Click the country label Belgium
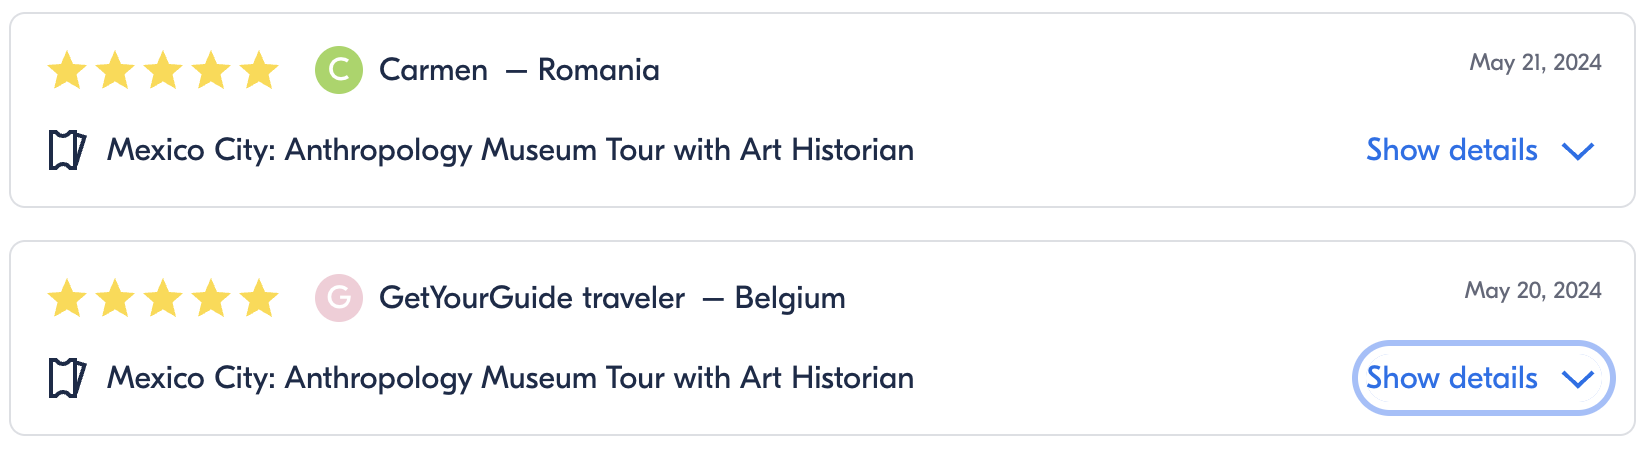The height and width of the screenshot is (460, 1650). pyautogui.click(x=790, y=298)
